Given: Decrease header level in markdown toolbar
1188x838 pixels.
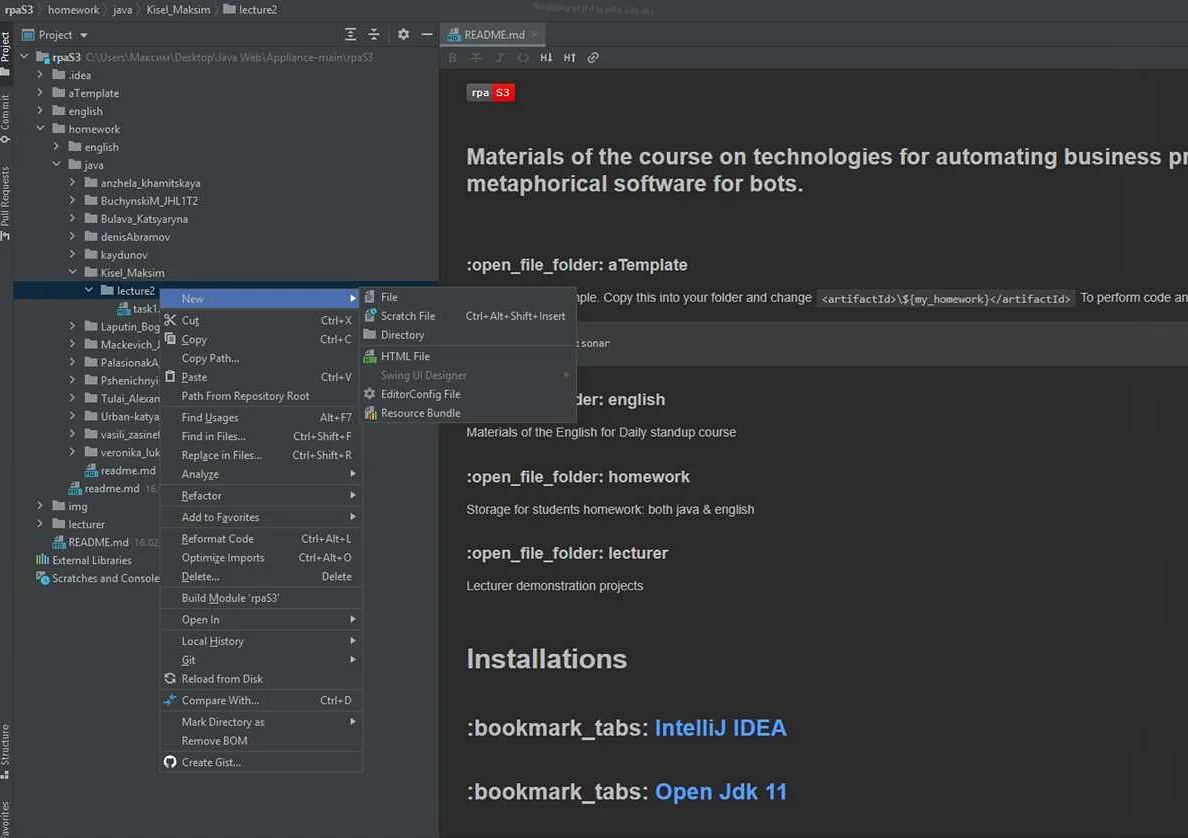Looking at the screenshot, I should point(546,58).
